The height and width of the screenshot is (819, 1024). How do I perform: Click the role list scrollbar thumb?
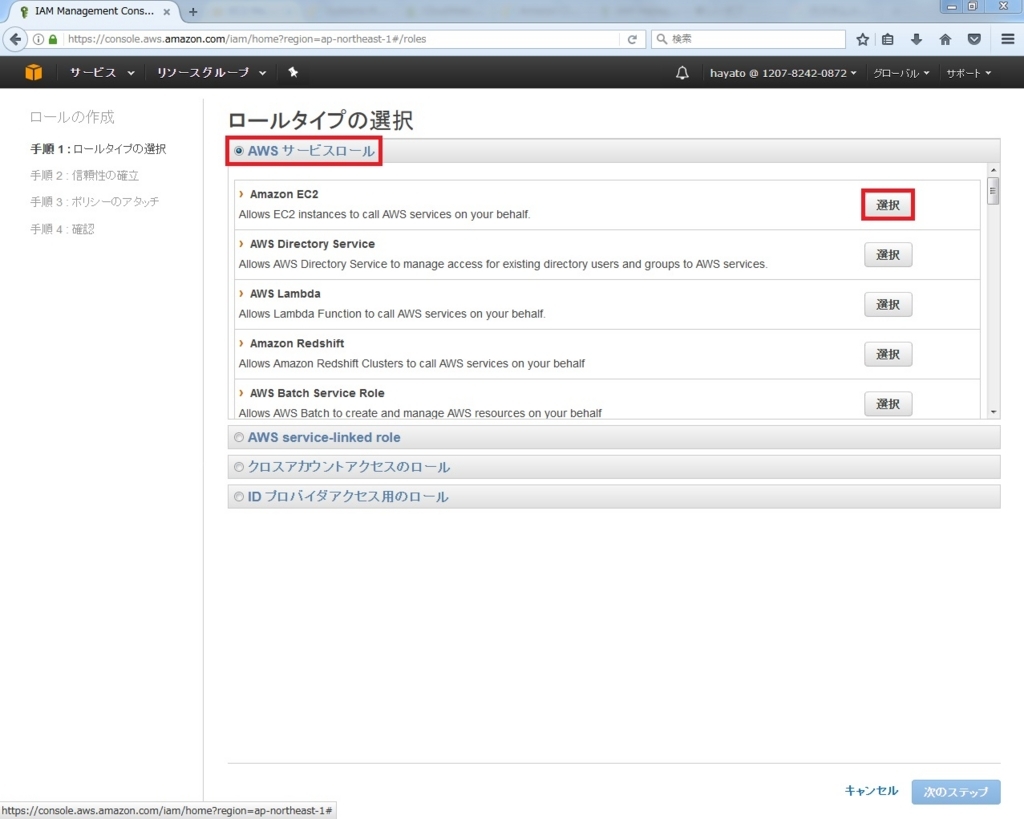tap(993, 191)
